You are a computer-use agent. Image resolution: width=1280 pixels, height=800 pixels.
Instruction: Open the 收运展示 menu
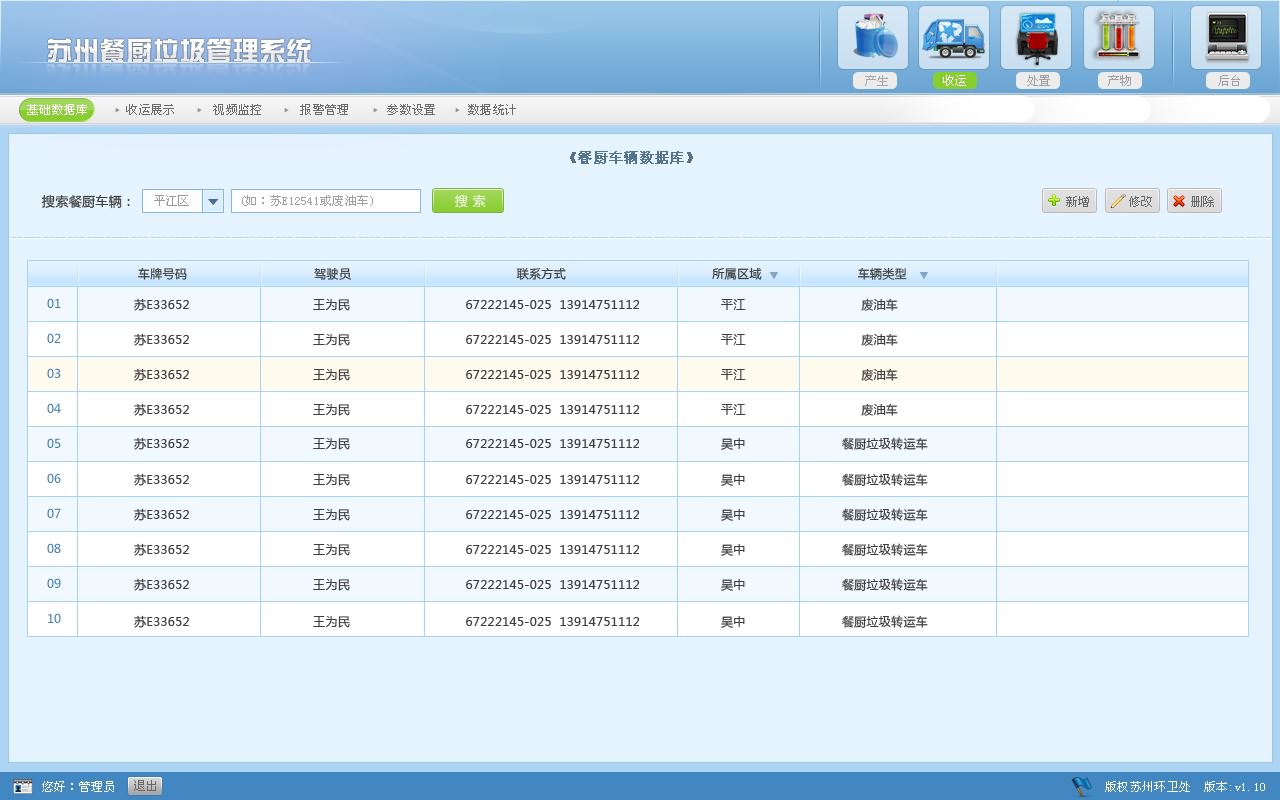(x=150, y=110)
